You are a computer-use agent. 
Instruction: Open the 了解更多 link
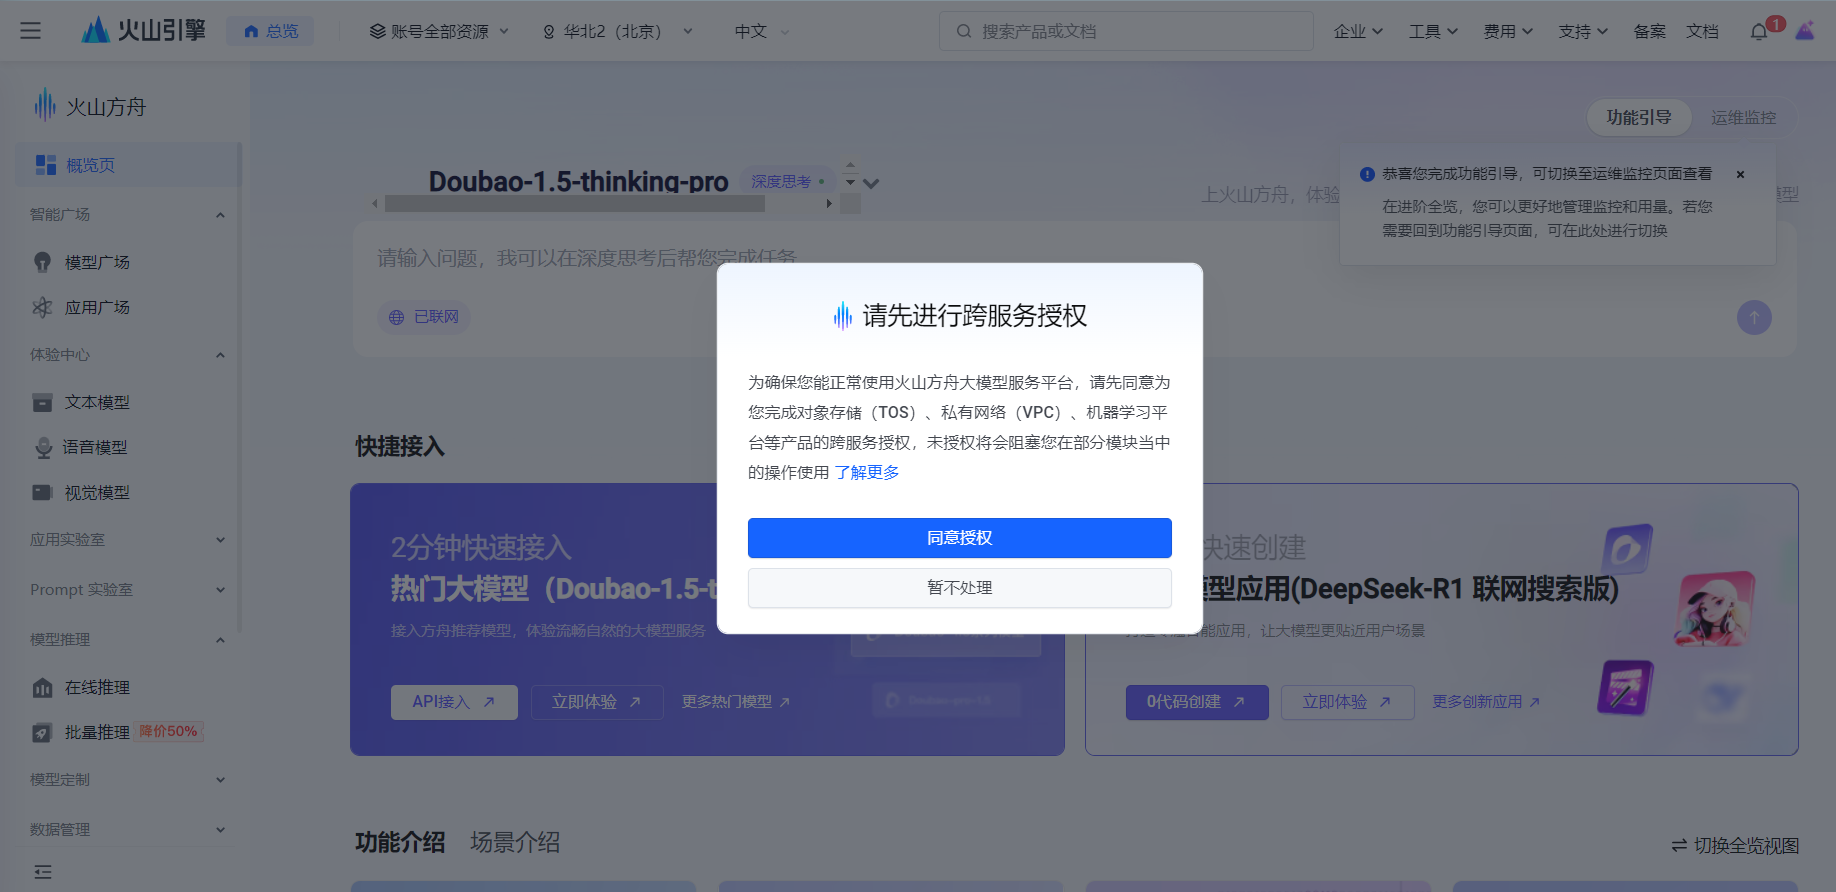coord(867,472)
